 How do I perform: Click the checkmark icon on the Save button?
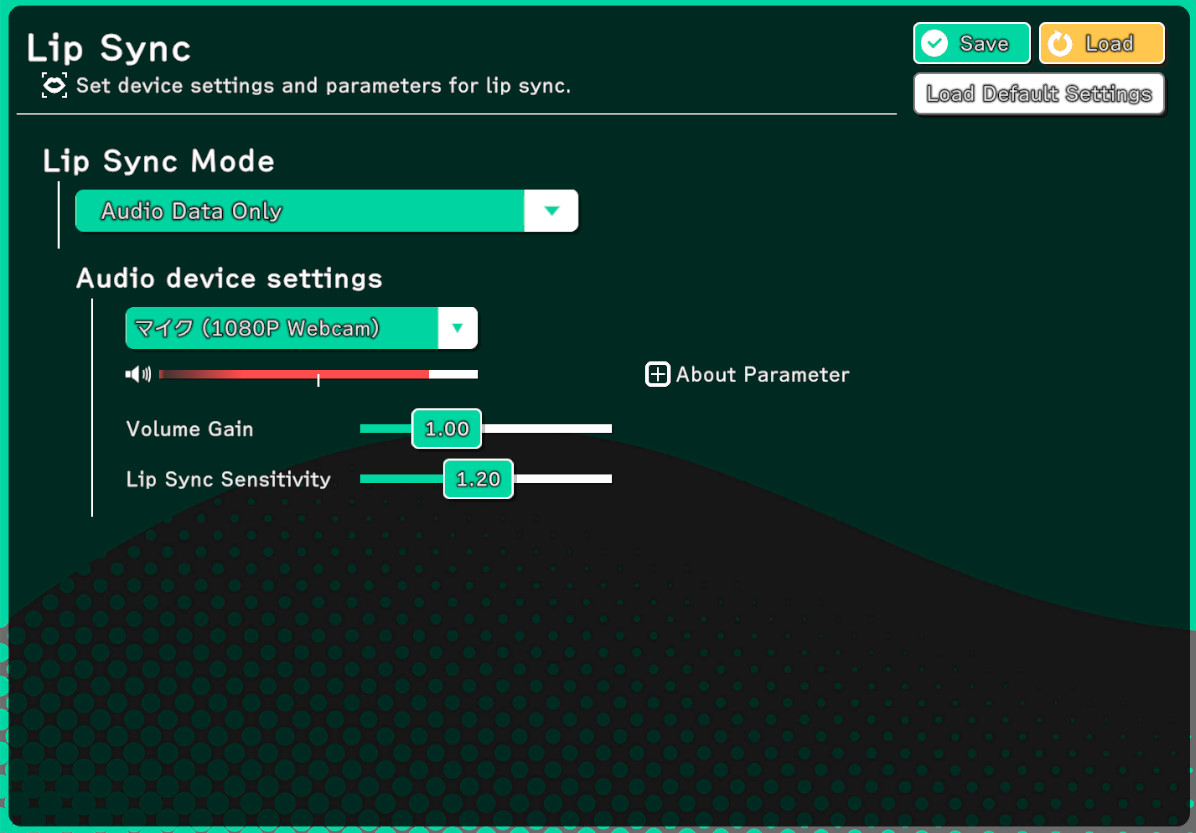coord(934,43)
